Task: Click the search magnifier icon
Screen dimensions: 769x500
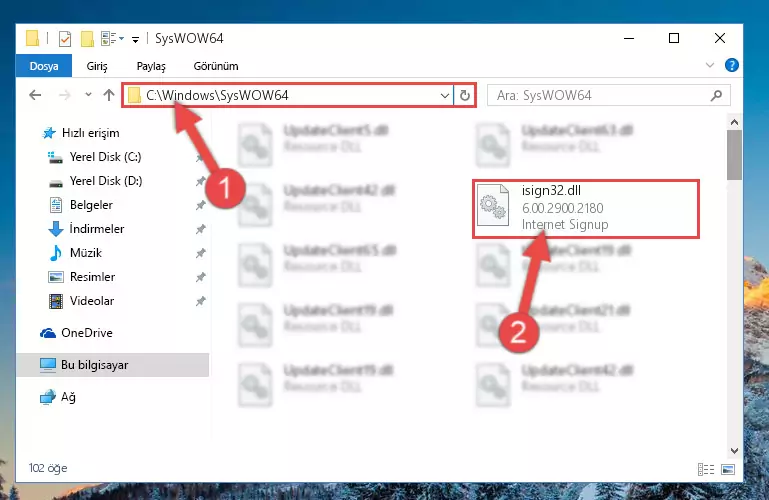Action: point(716,95)
